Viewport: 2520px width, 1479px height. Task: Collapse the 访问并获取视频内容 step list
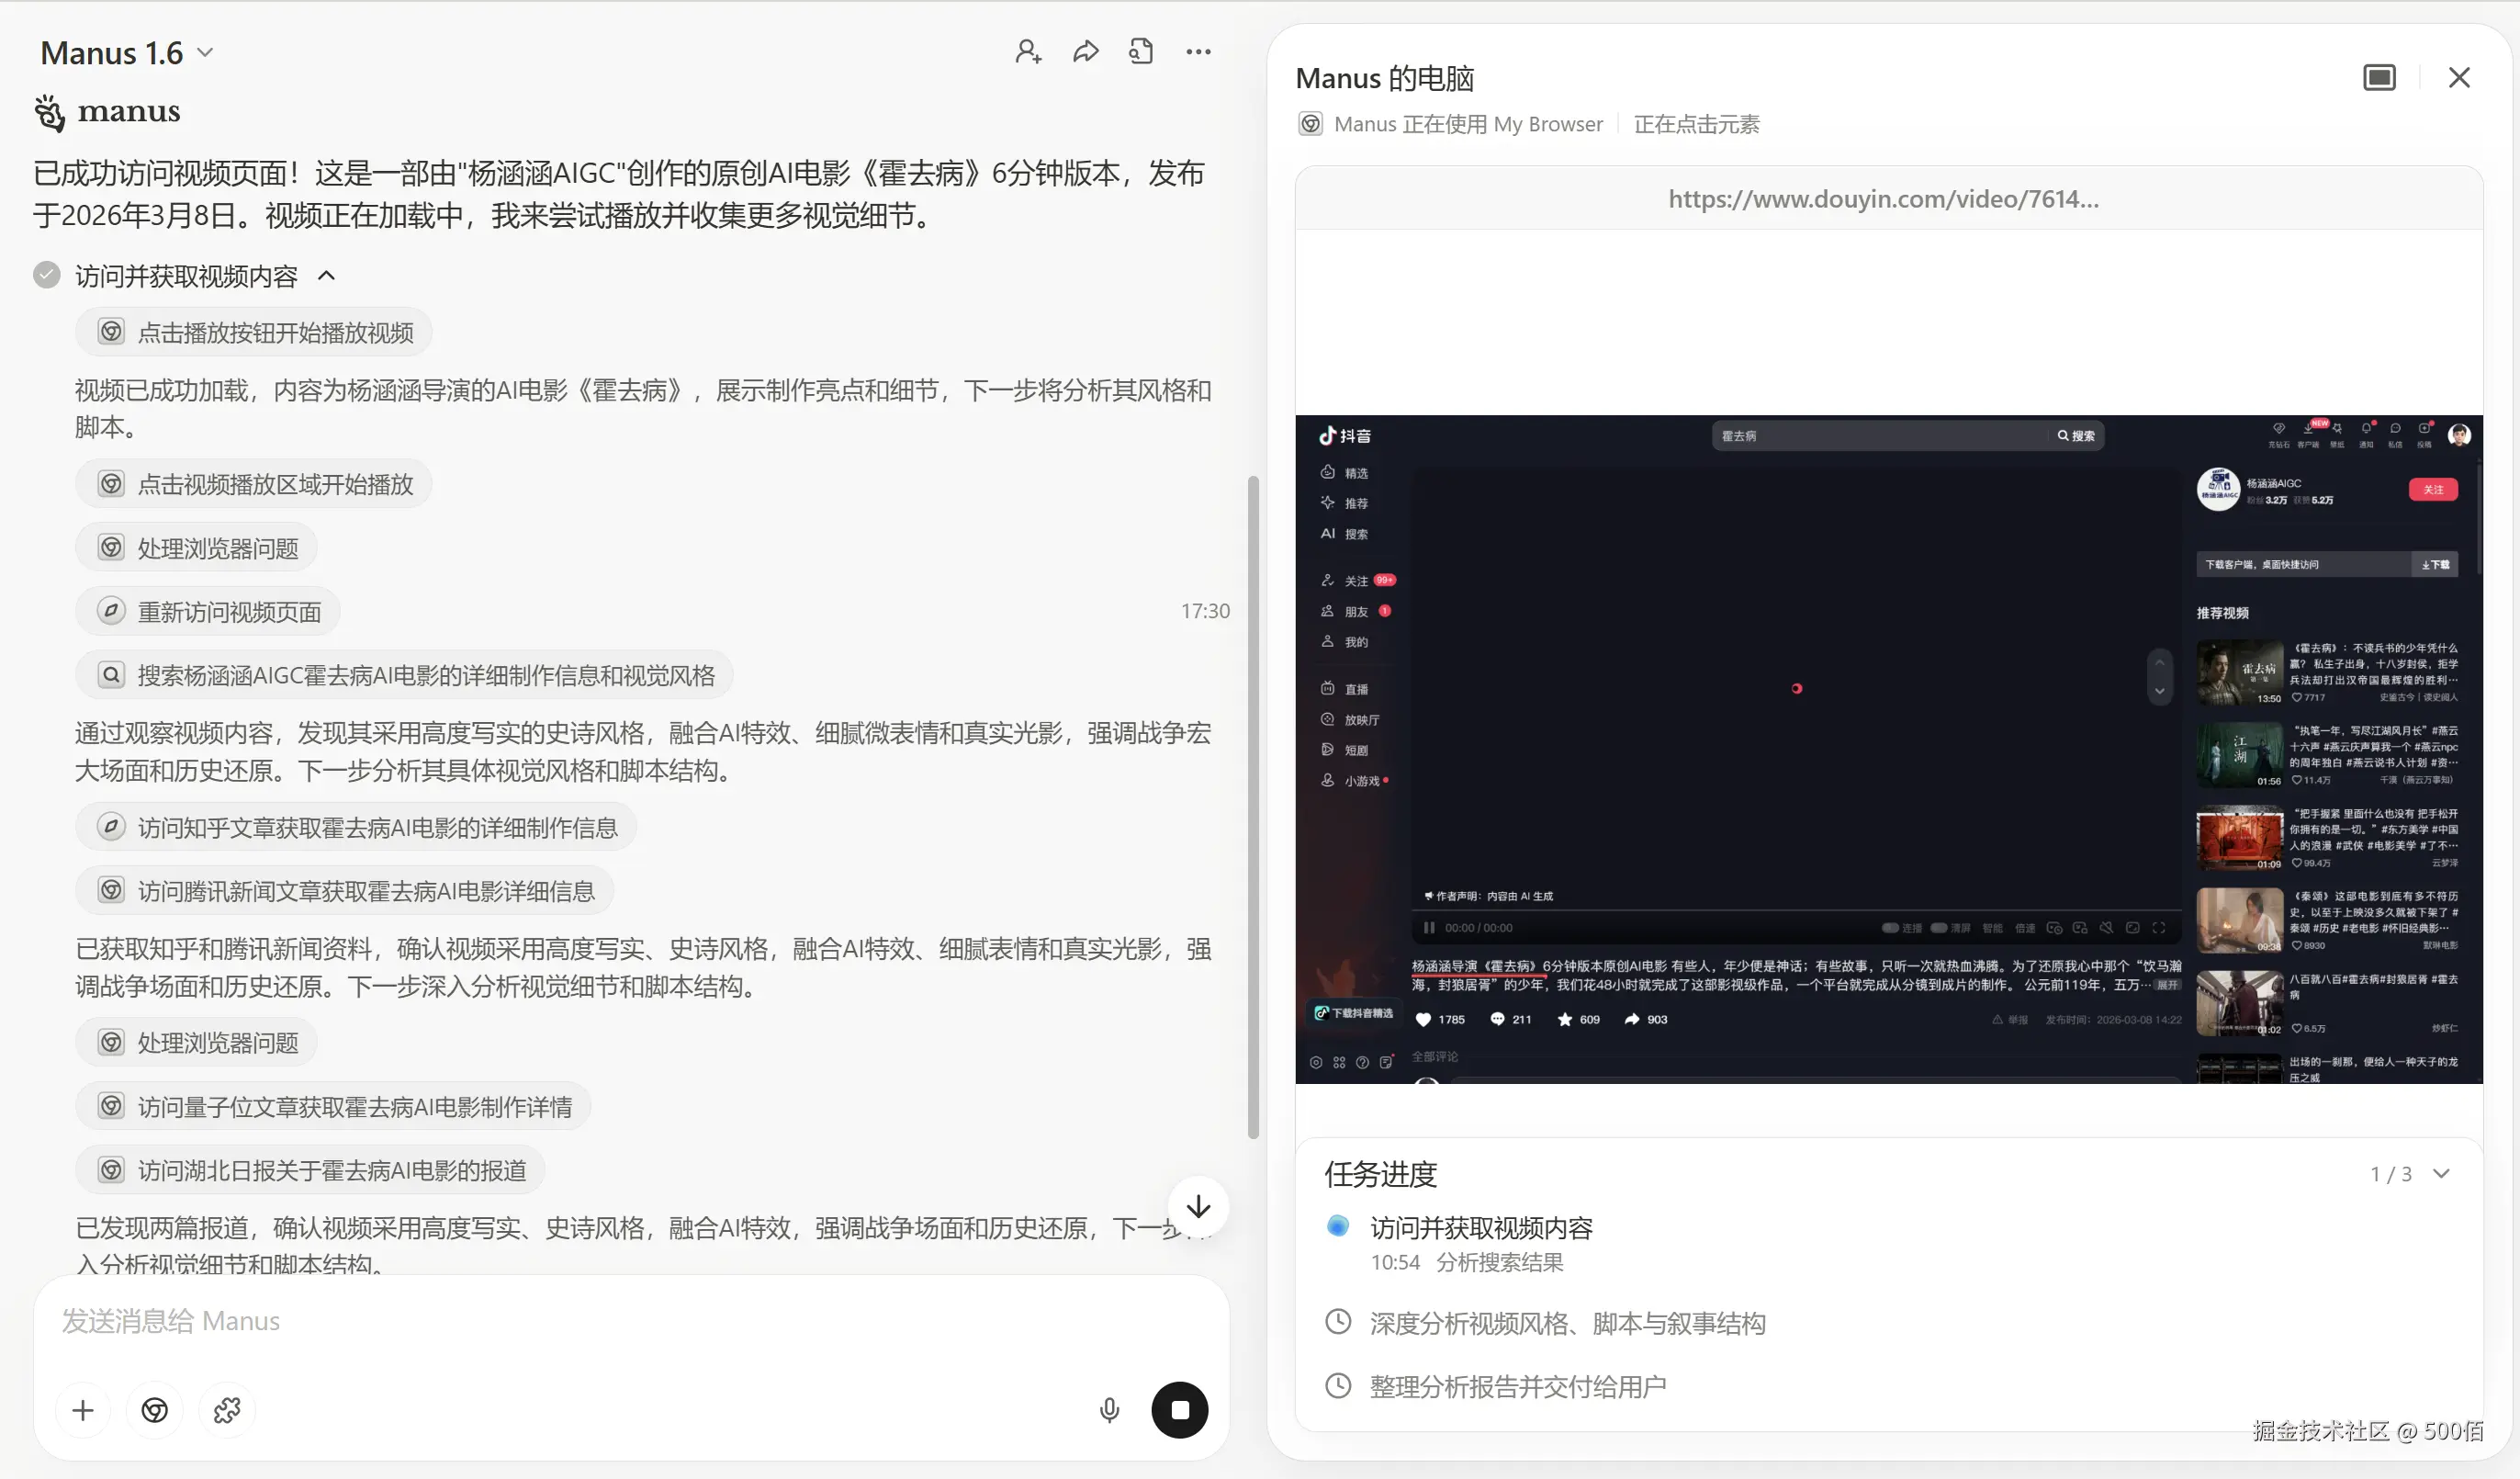tap(327, 276)
